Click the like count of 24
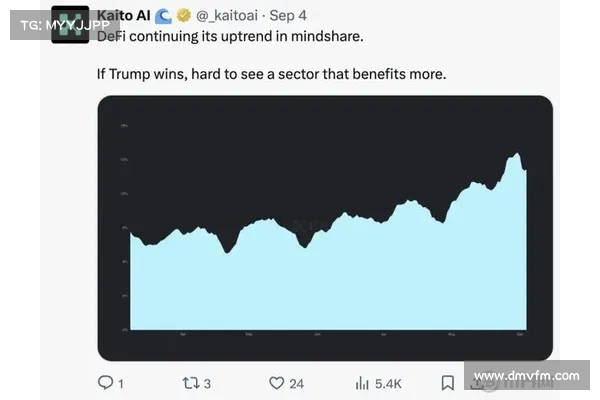 click(x=297, y=383)
